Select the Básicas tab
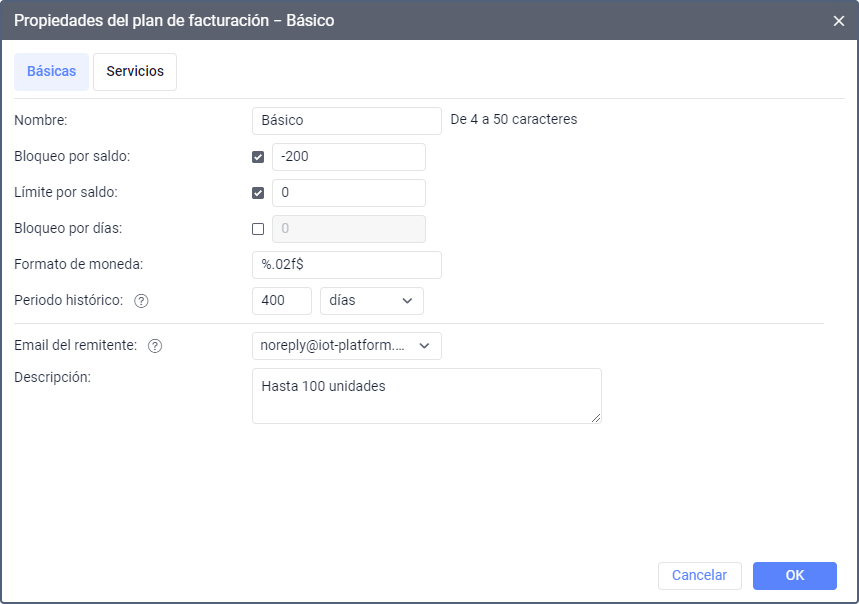The height and width of the screenshot is (604, 859). click(x=51, y=72)
